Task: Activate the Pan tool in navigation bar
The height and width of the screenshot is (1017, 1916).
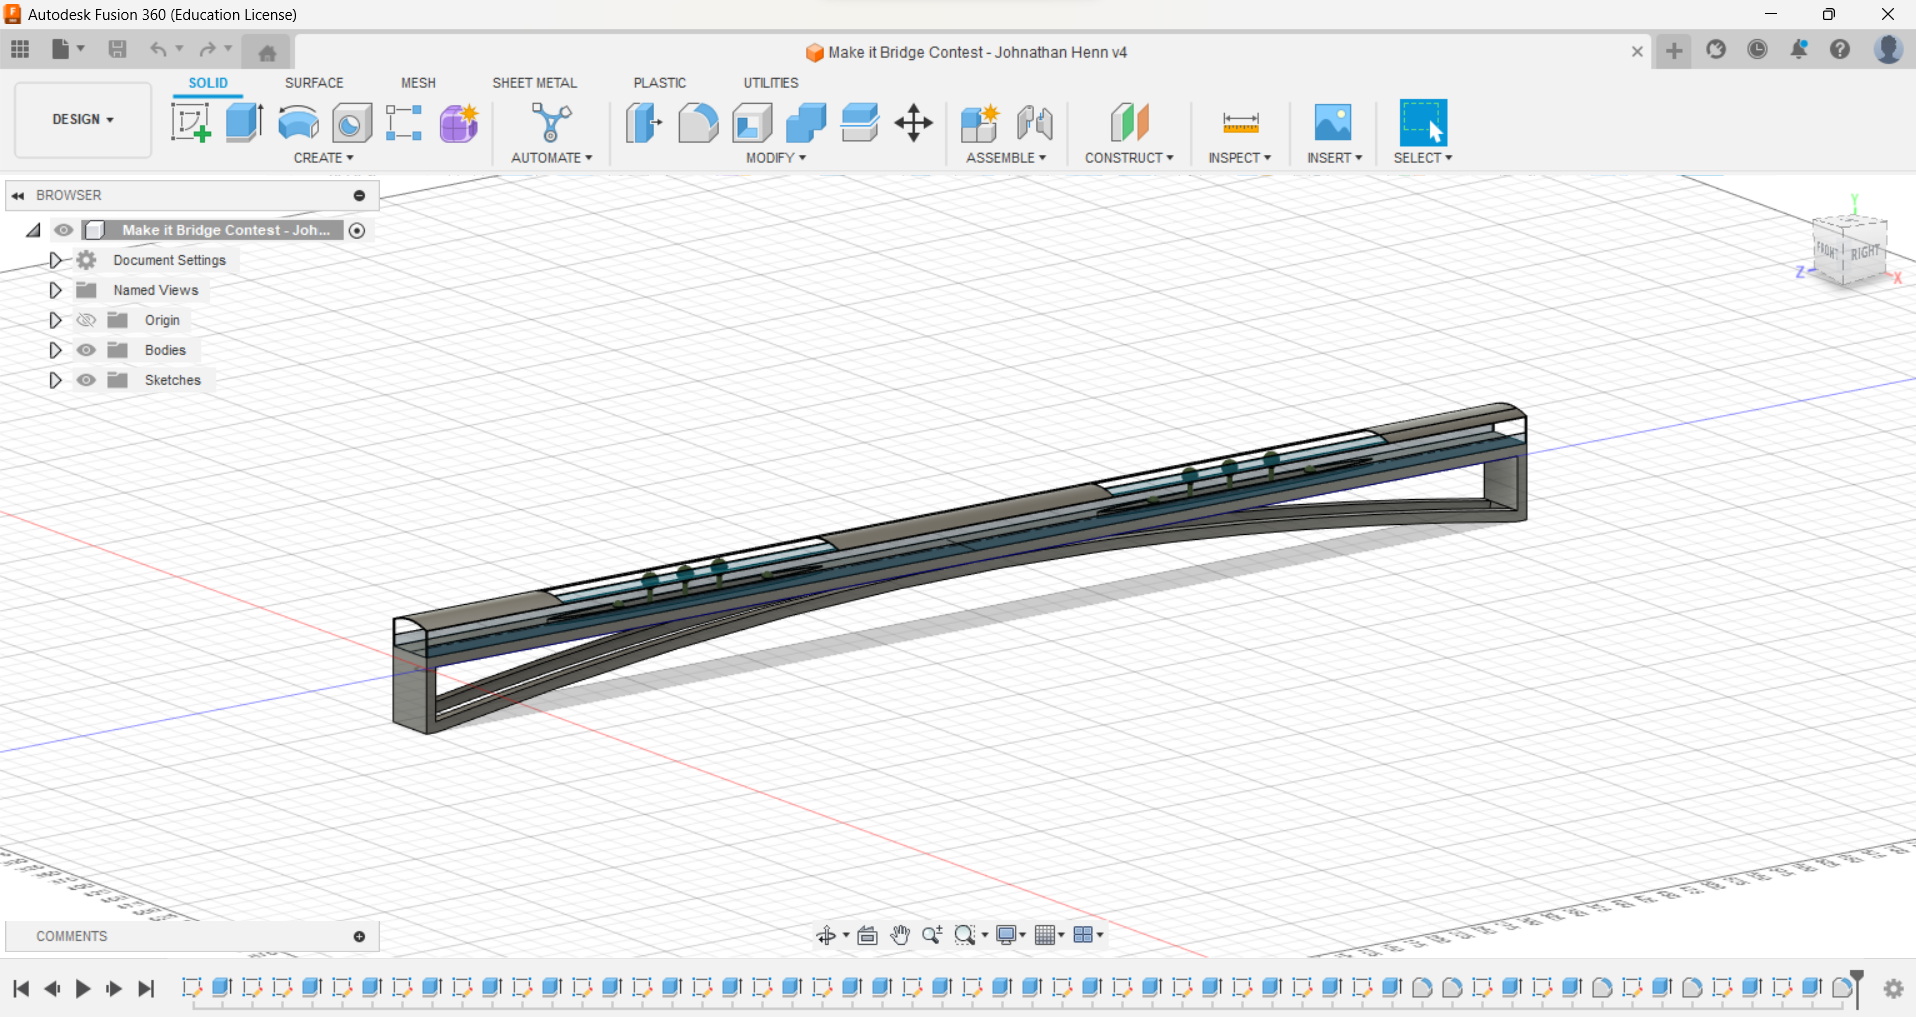Action: click(x=899, y=935)
